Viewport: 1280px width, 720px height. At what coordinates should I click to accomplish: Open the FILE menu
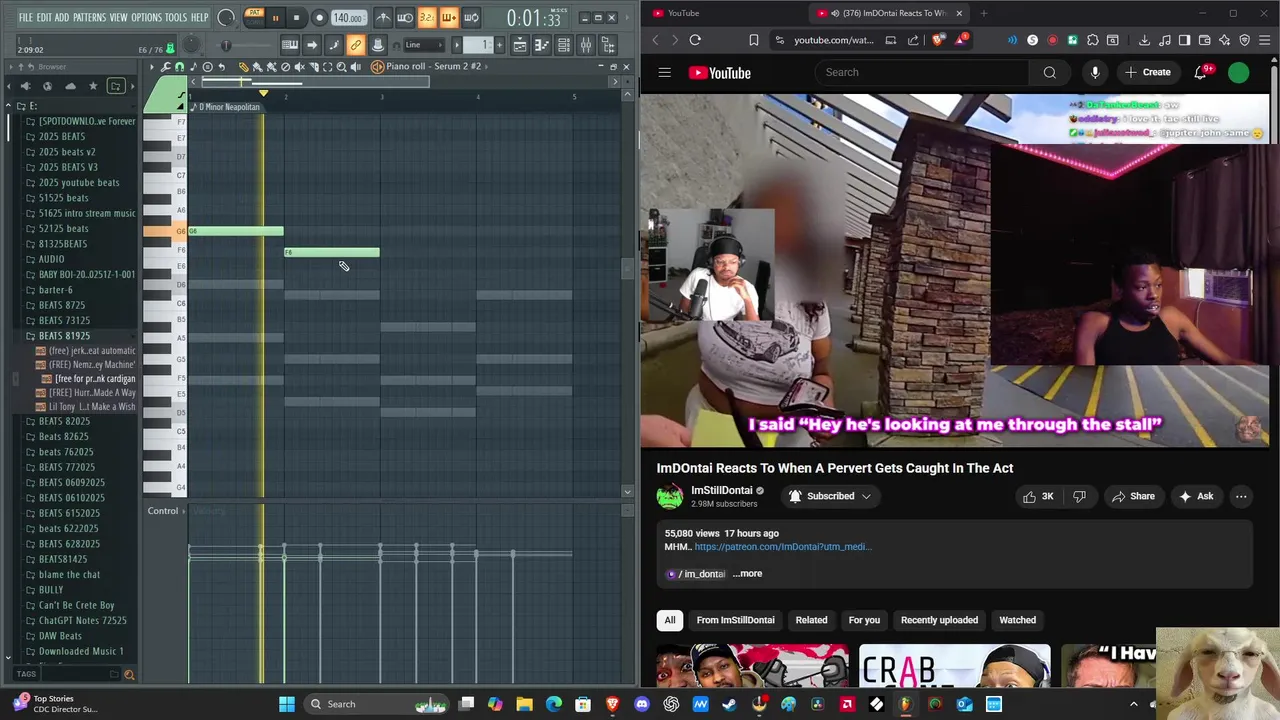point(25,17)
